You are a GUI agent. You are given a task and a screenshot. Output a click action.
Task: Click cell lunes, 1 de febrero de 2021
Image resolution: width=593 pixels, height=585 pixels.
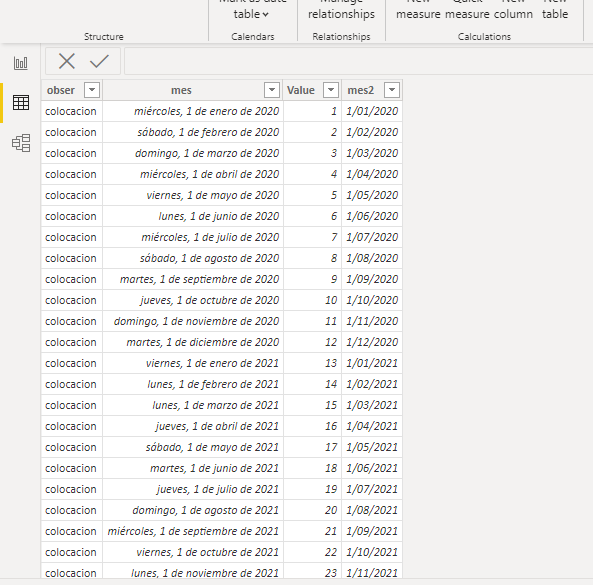coord(193,384)
